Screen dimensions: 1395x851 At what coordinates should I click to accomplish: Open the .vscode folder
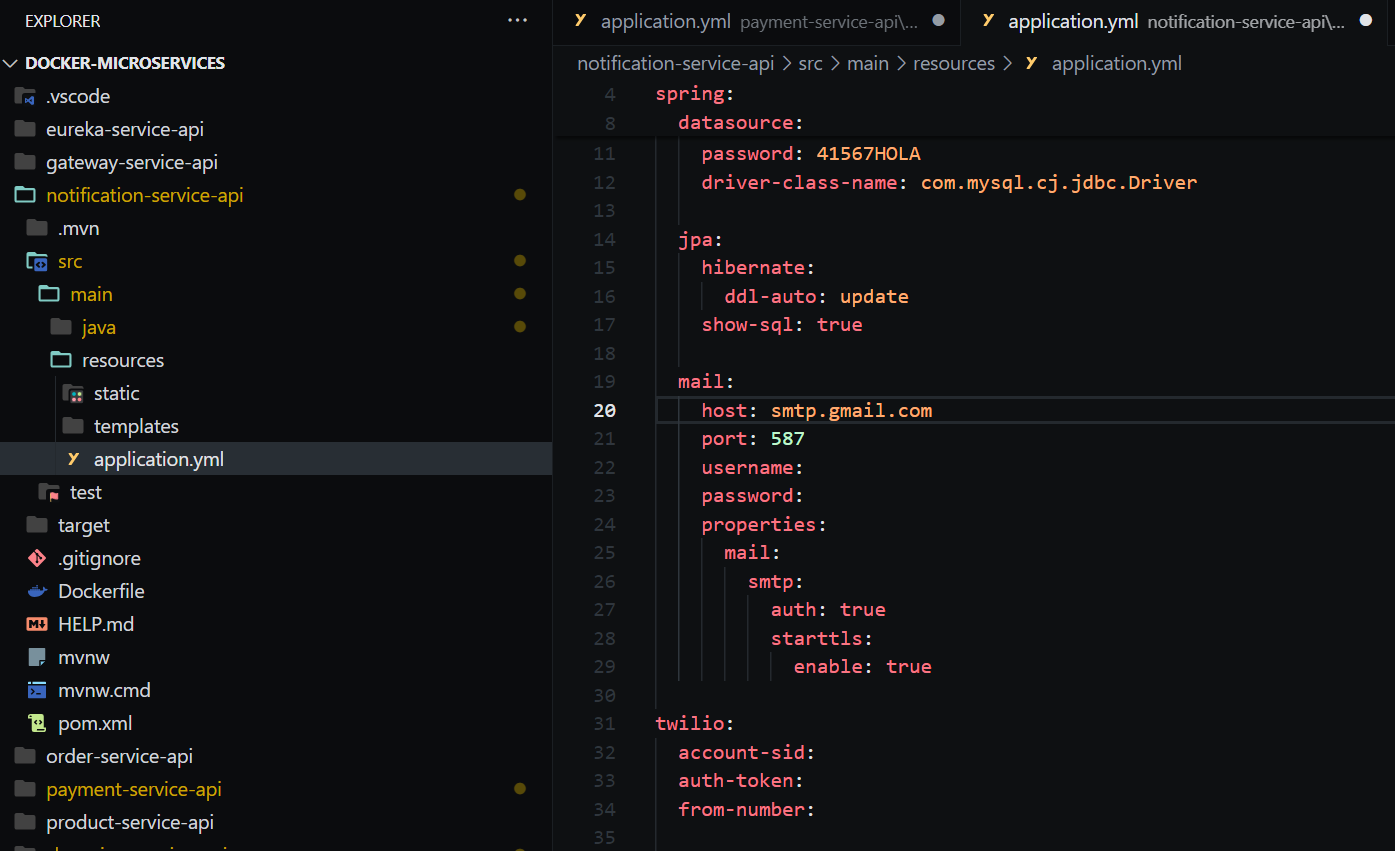point(78,96)
